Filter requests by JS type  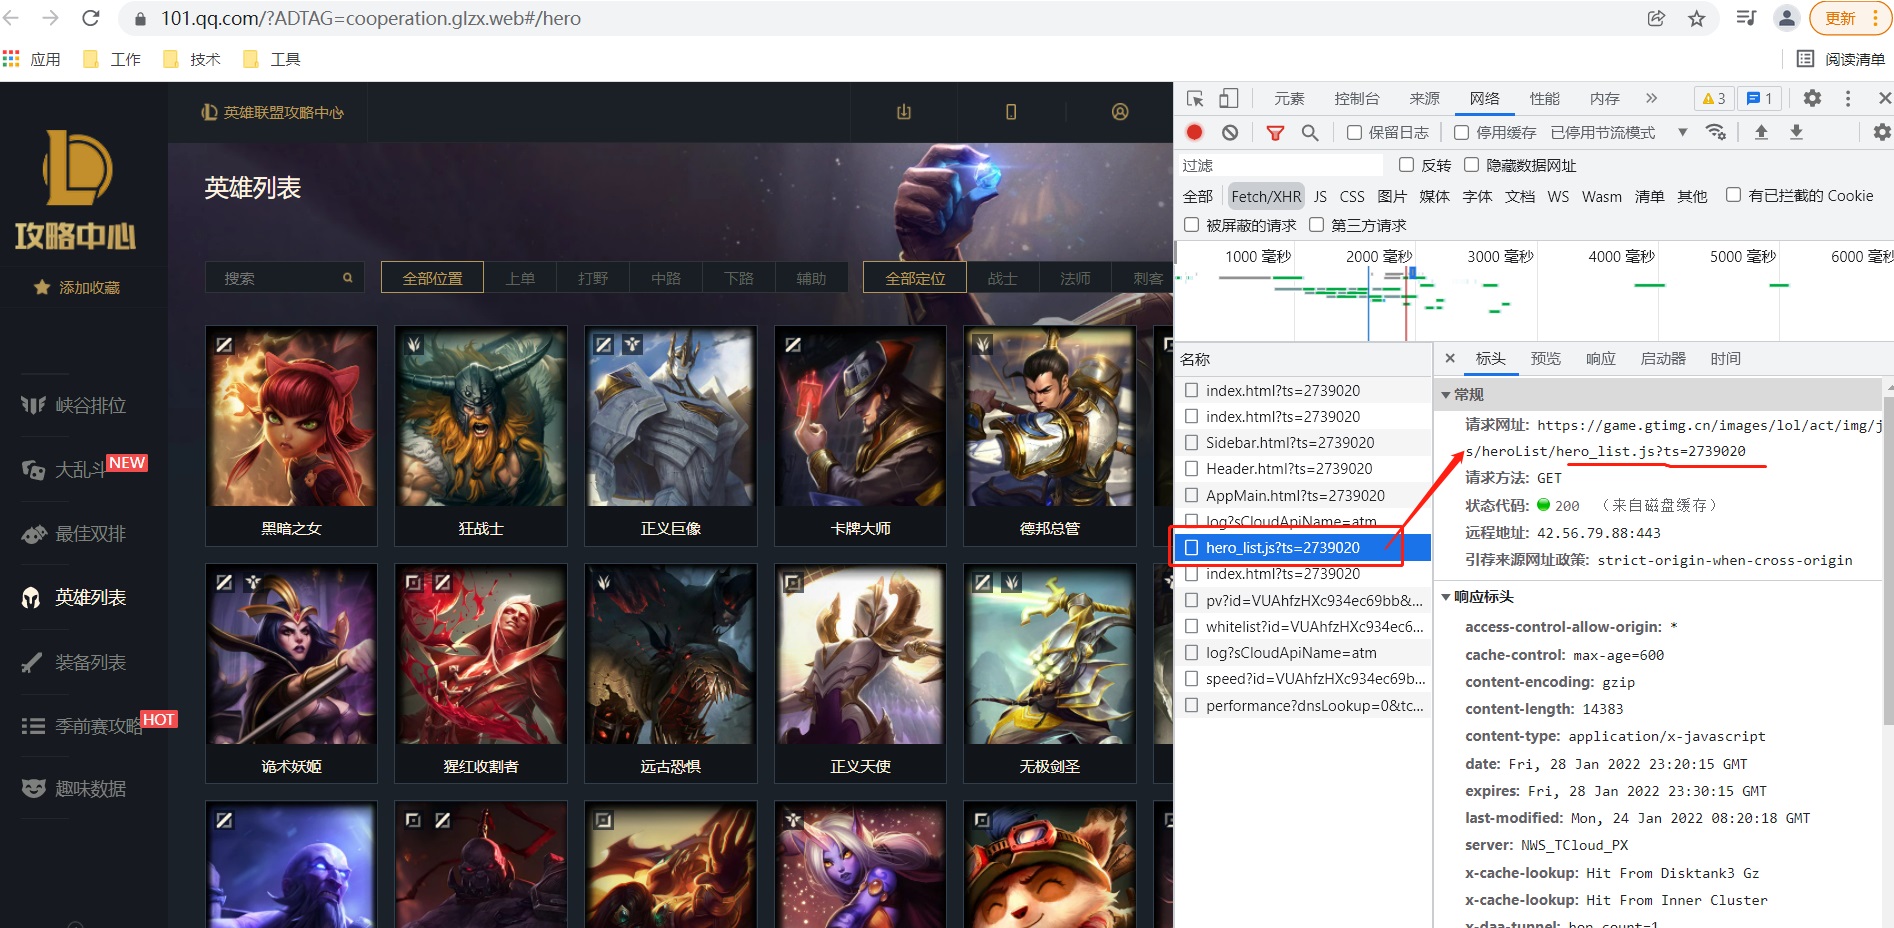[x=1320, y=196]
